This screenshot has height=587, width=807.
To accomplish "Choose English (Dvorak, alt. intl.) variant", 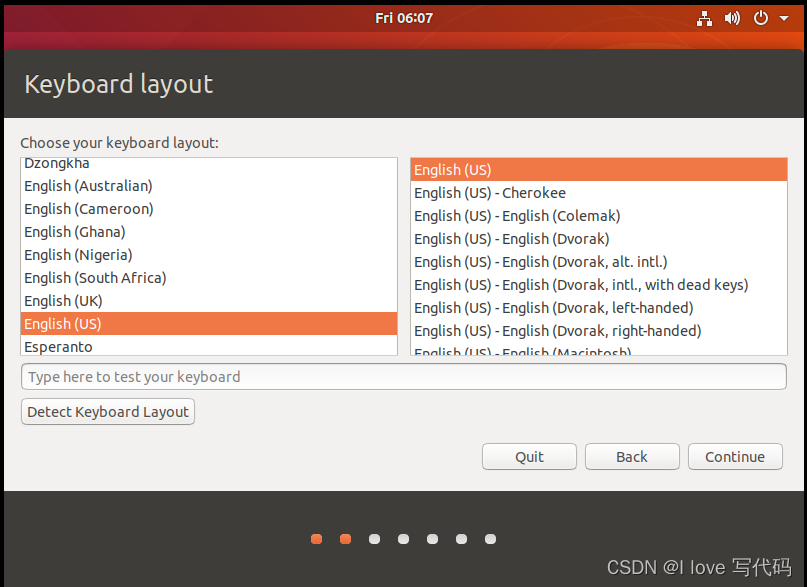I will coord(599,262).
